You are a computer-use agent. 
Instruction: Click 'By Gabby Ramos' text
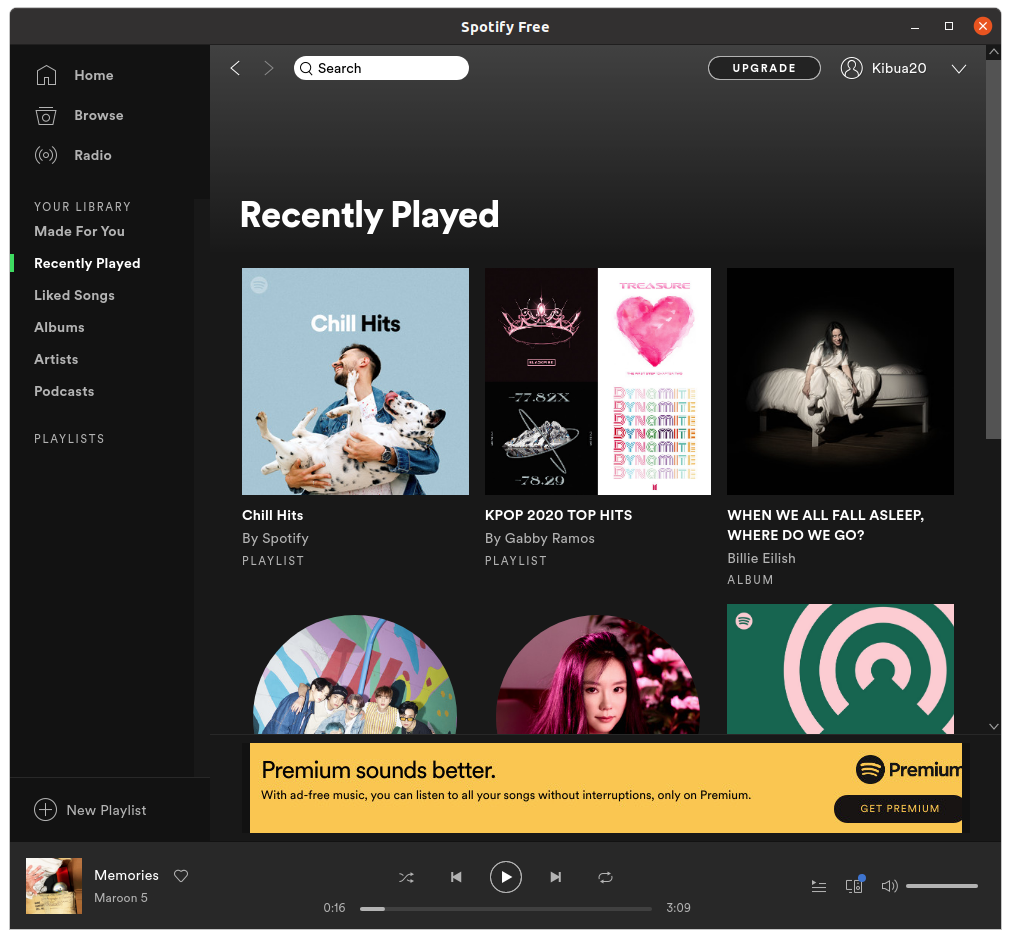coord(540,539)
